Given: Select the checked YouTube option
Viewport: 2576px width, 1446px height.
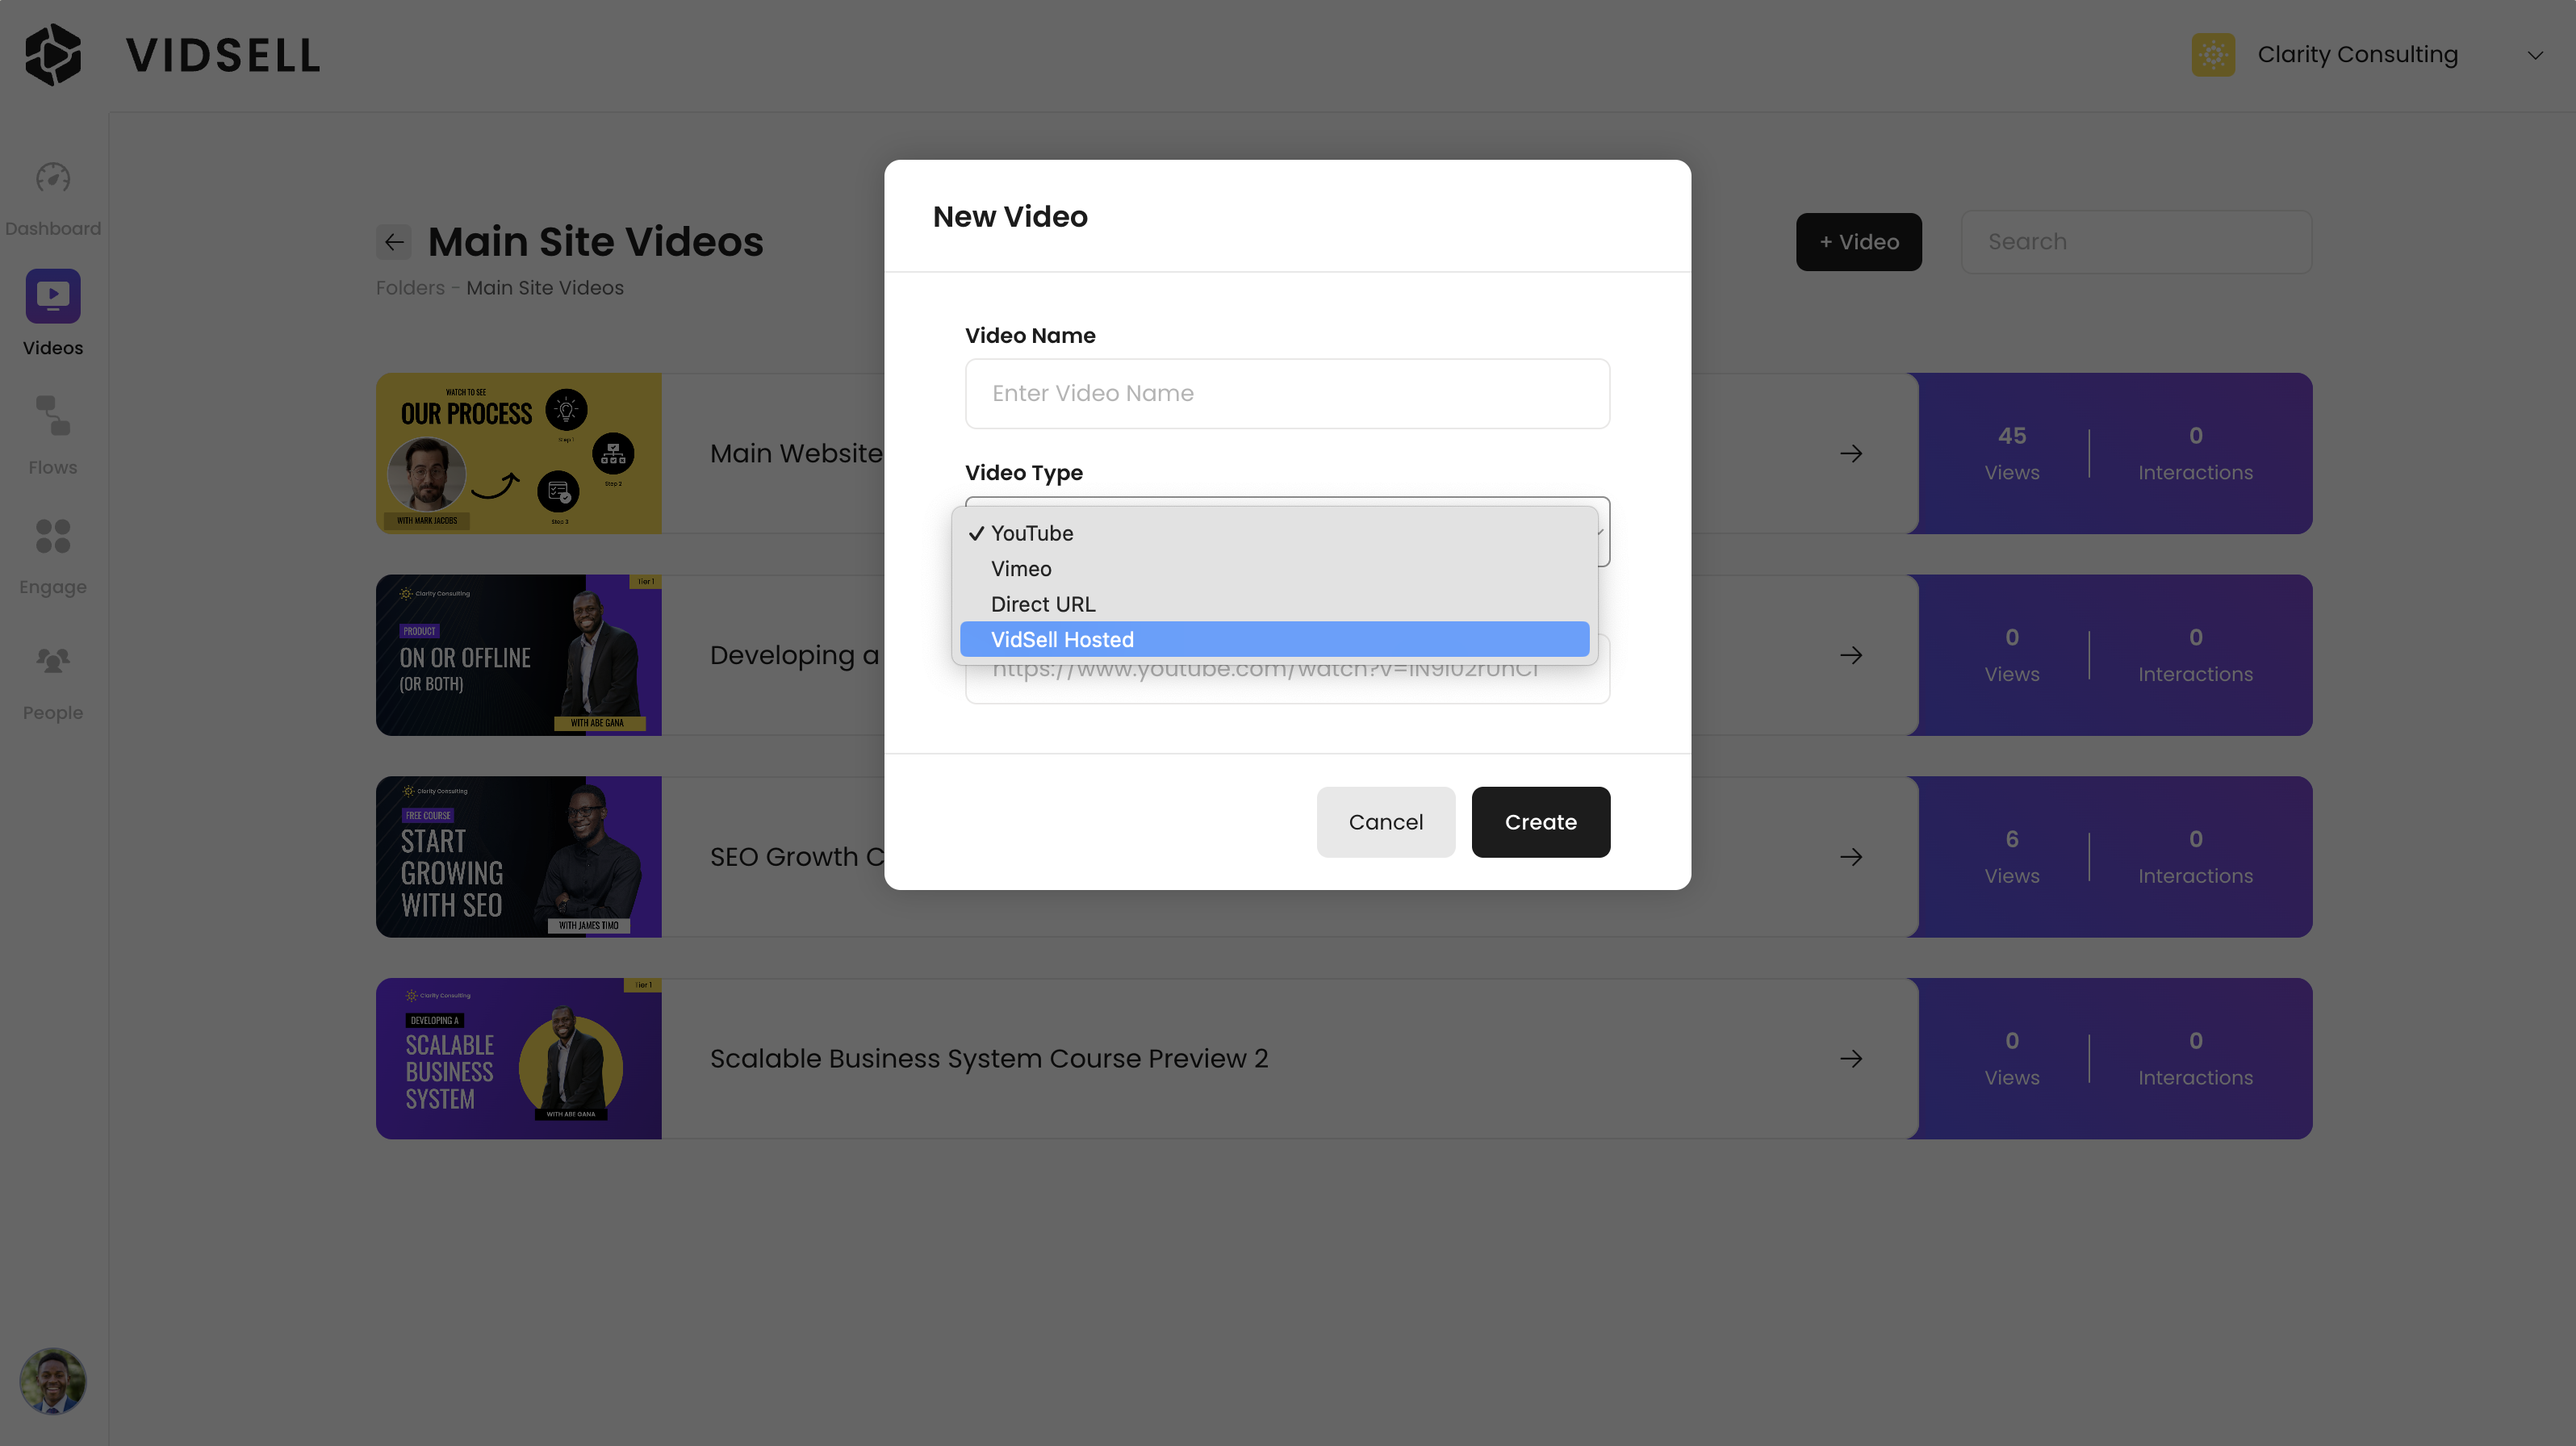Looking at the screenshot, I should [1031, 533].
